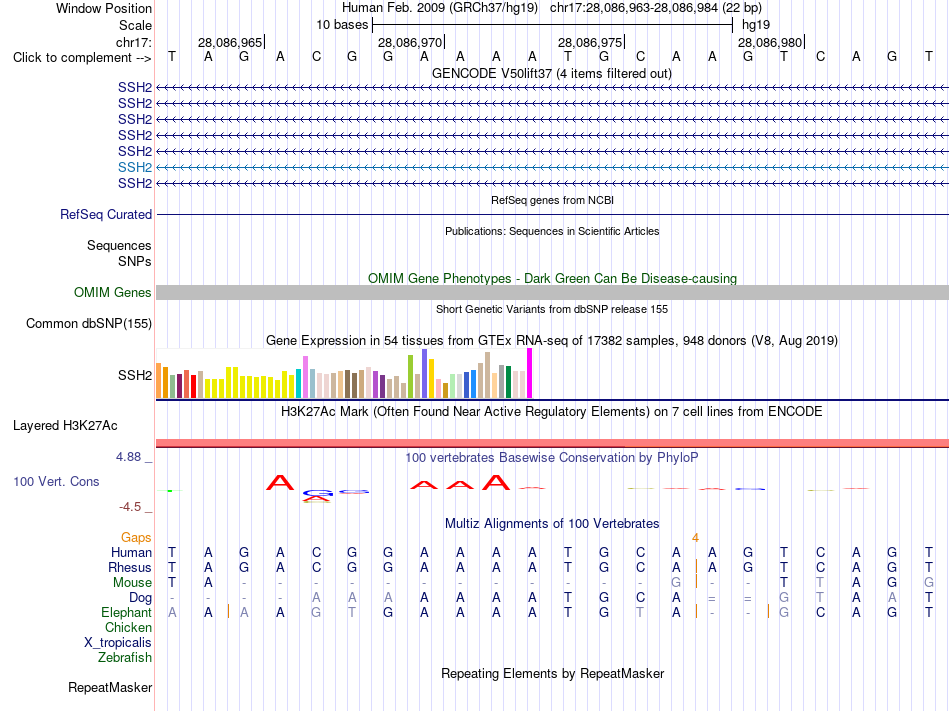
Task: Click the gray OMIM Genes bar
Action: pos(552,293)
